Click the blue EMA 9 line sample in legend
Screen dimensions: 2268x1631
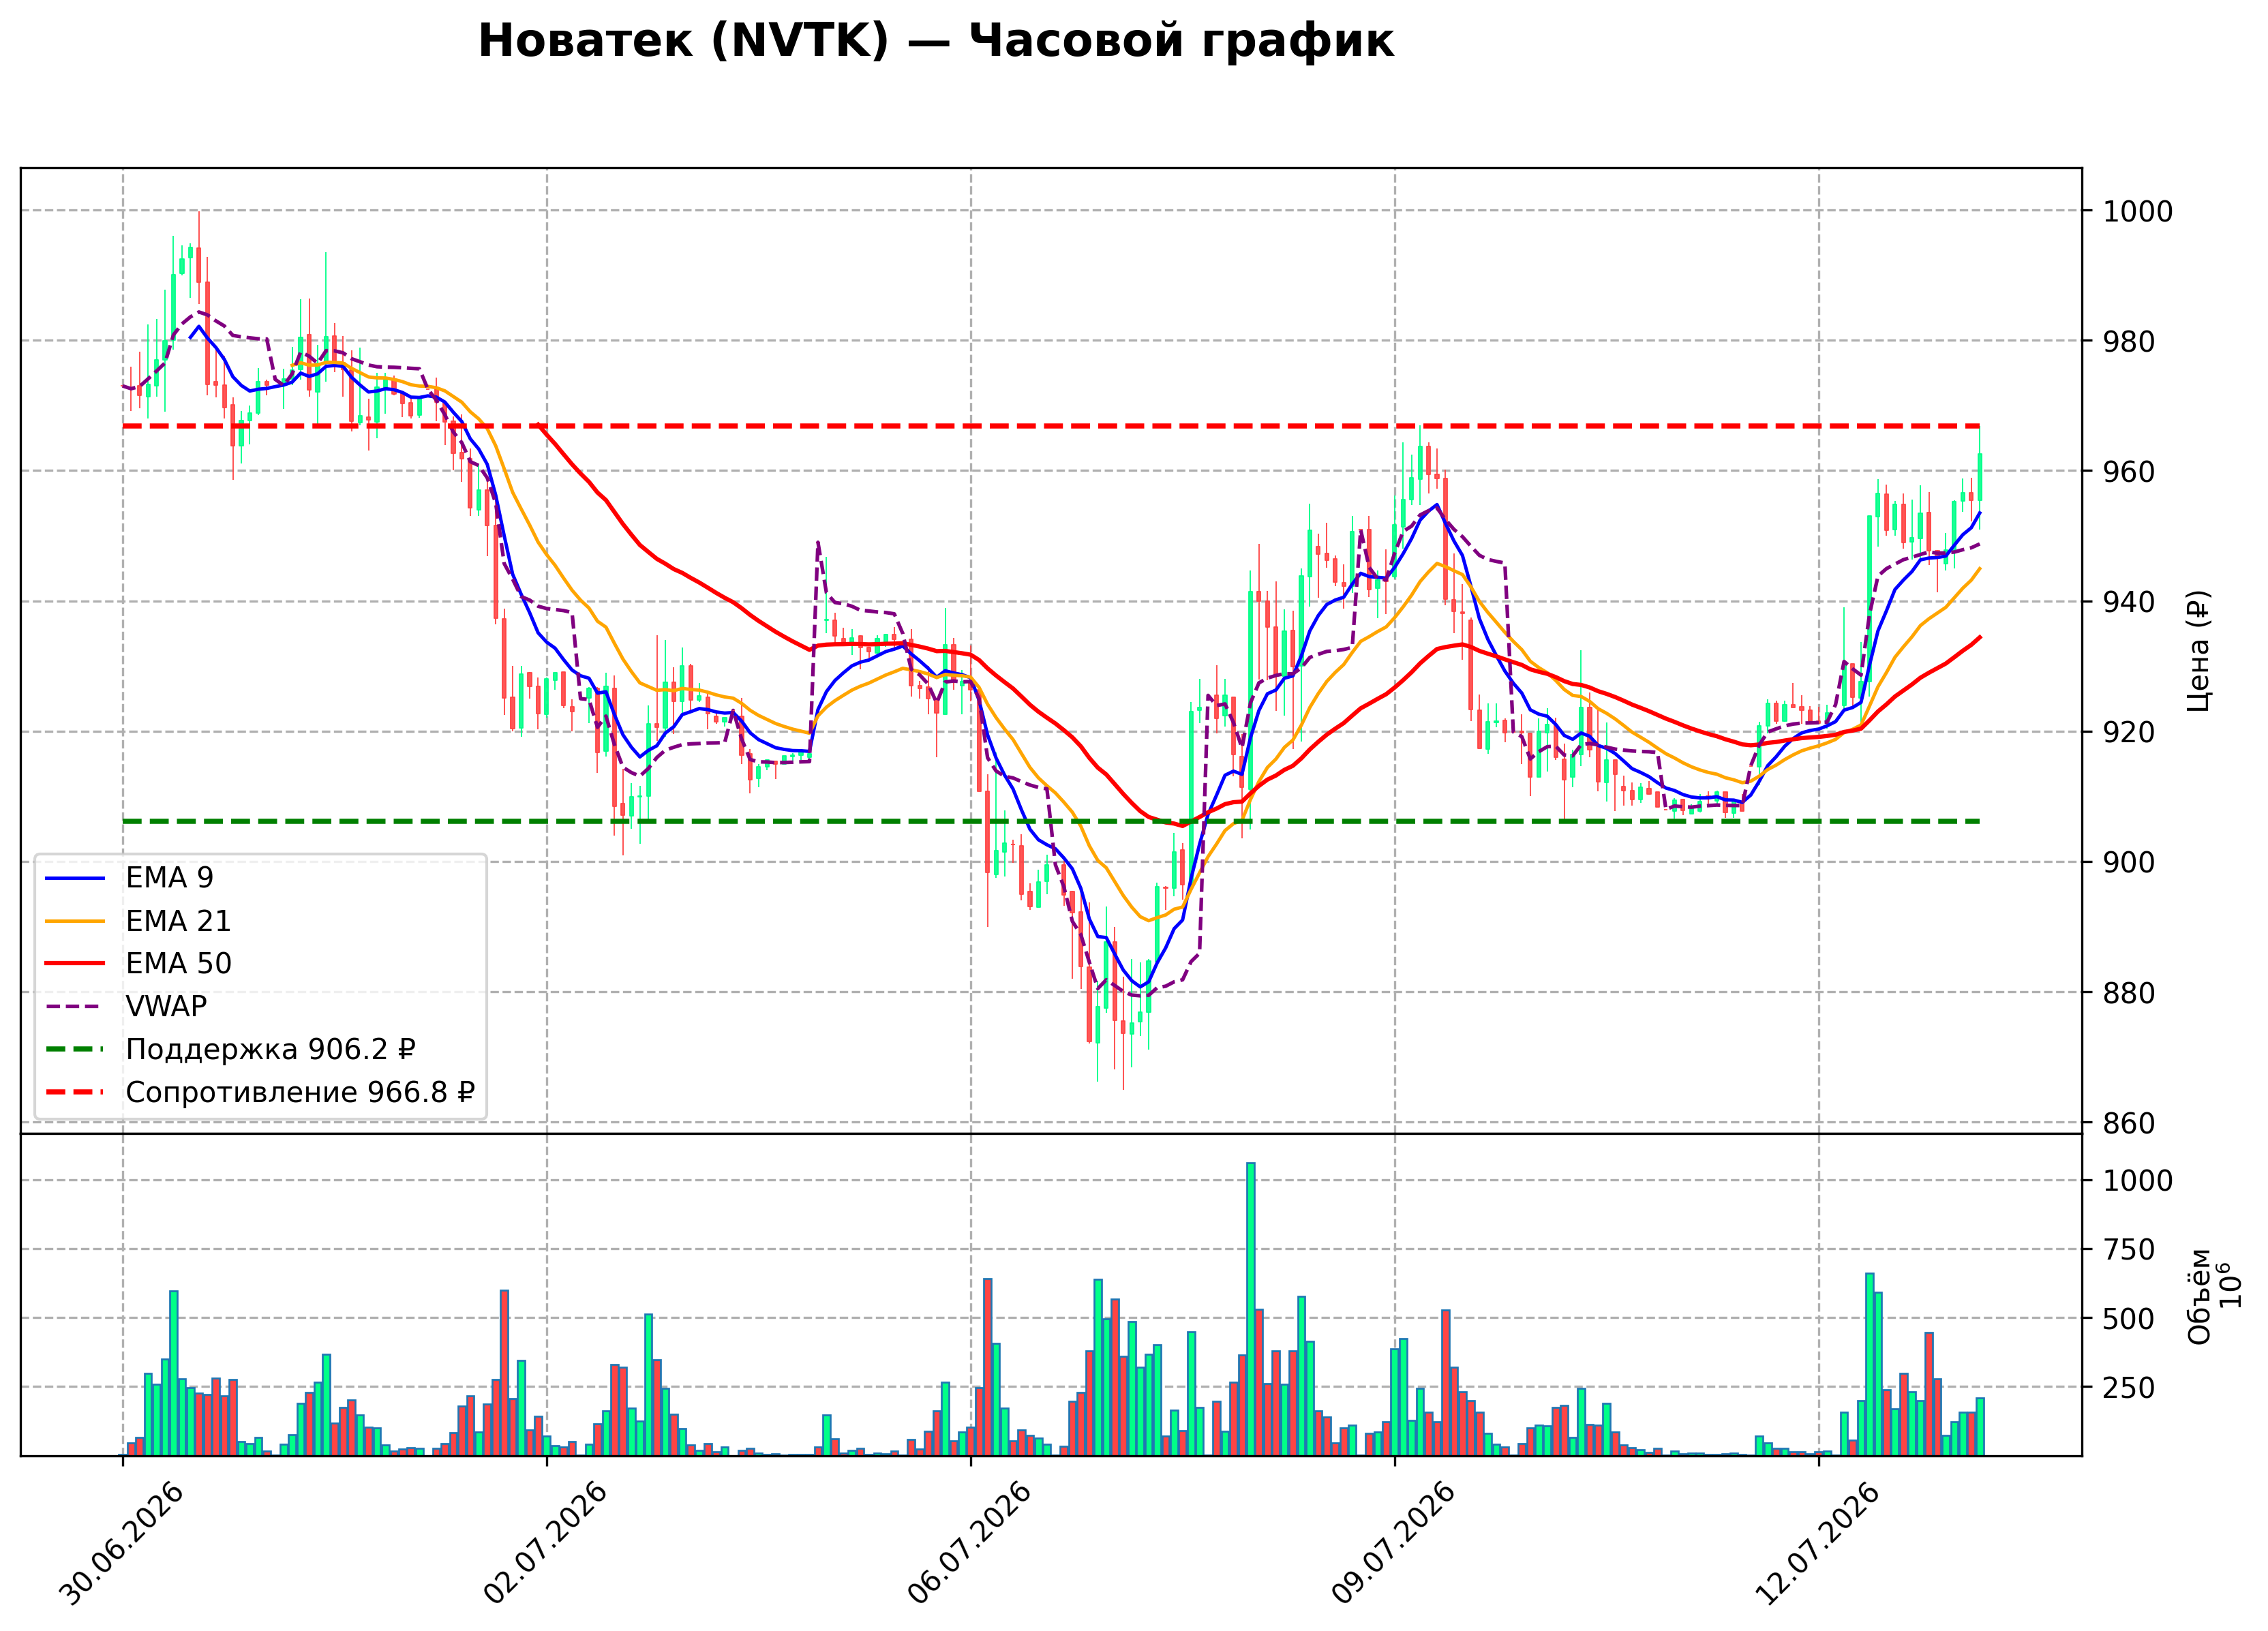click(x=75, y=878)
